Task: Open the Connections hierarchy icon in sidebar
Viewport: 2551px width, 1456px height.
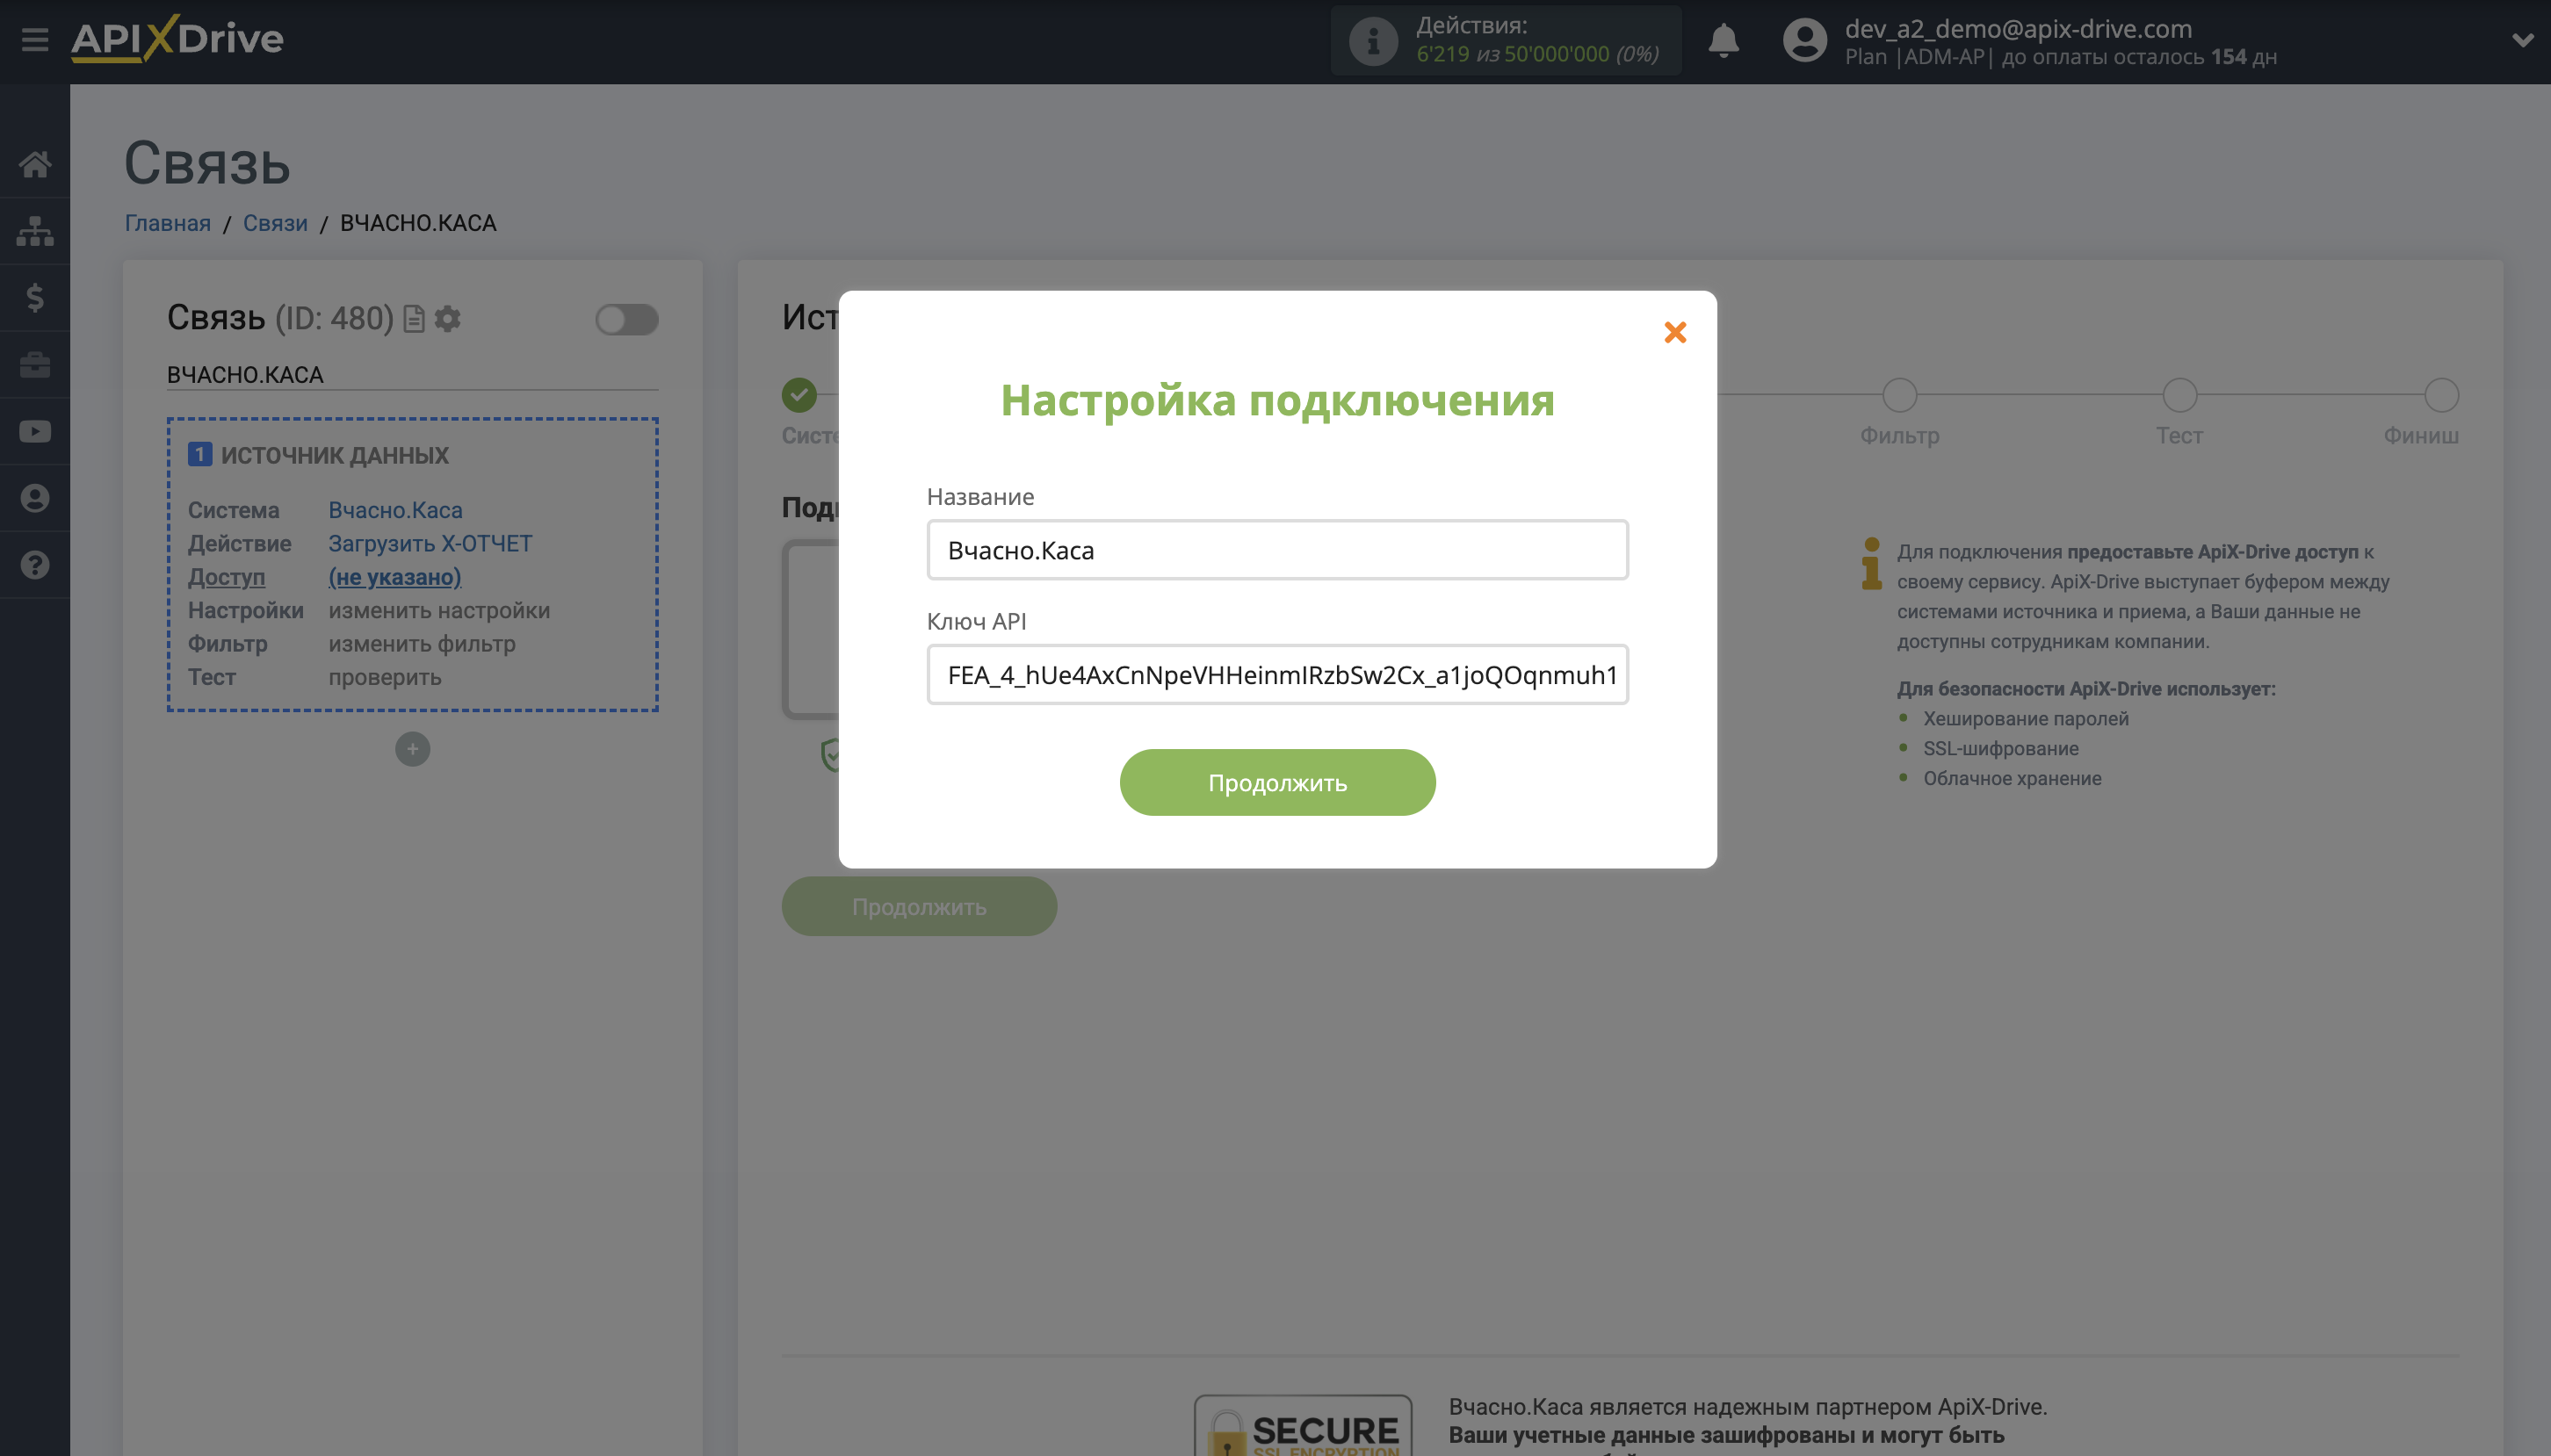Action: [x=36, y=231]
